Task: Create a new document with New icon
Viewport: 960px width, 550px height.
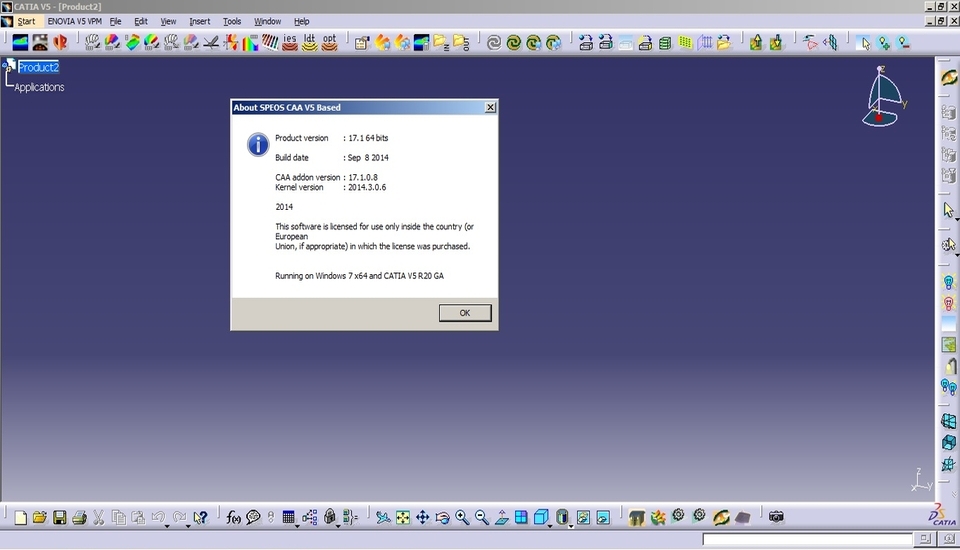Action: click(x=20, y=518)
